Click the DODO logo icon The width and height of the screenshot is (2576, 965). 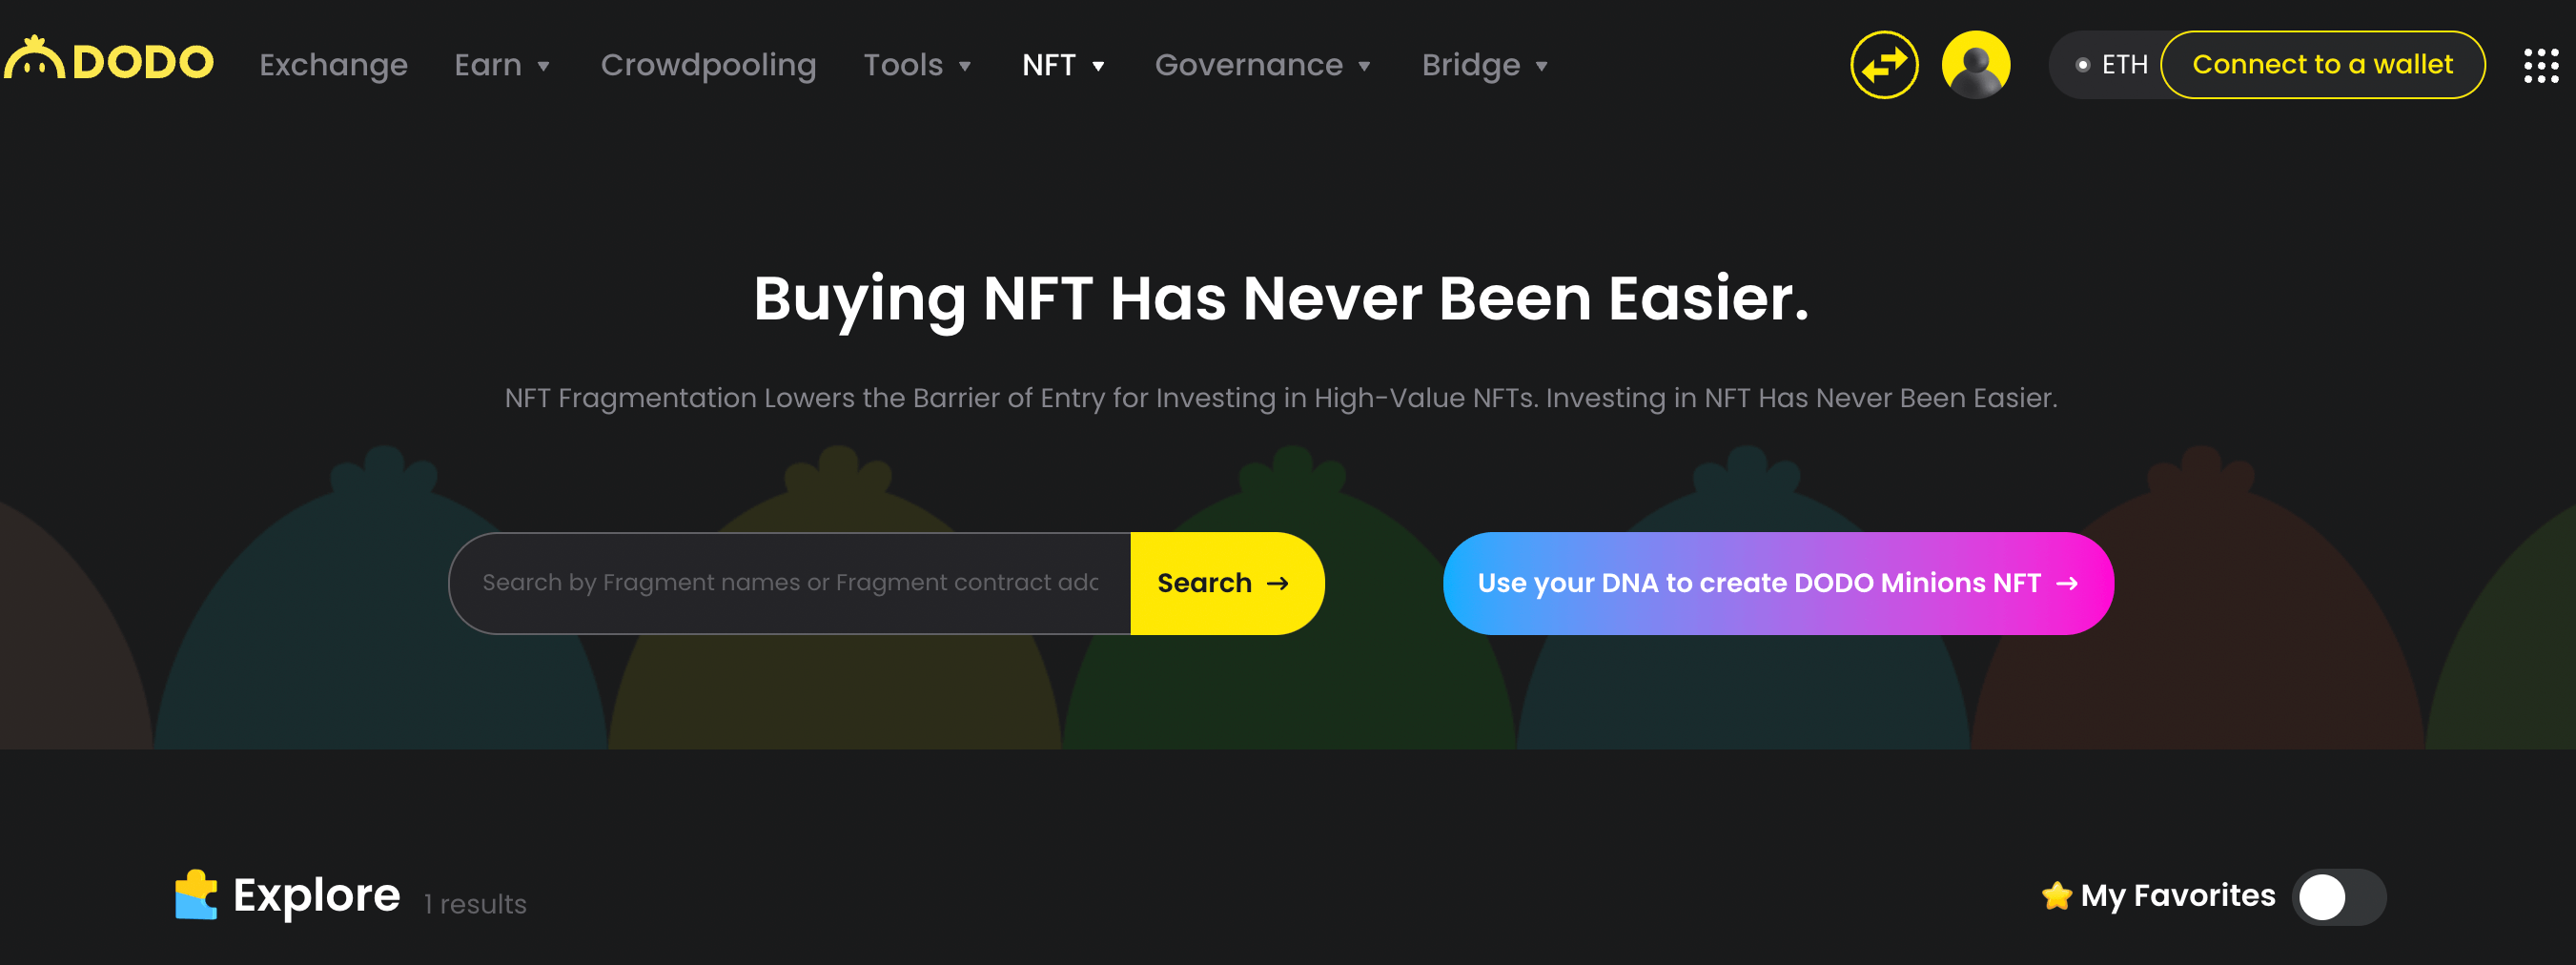(x=34, y=58)
